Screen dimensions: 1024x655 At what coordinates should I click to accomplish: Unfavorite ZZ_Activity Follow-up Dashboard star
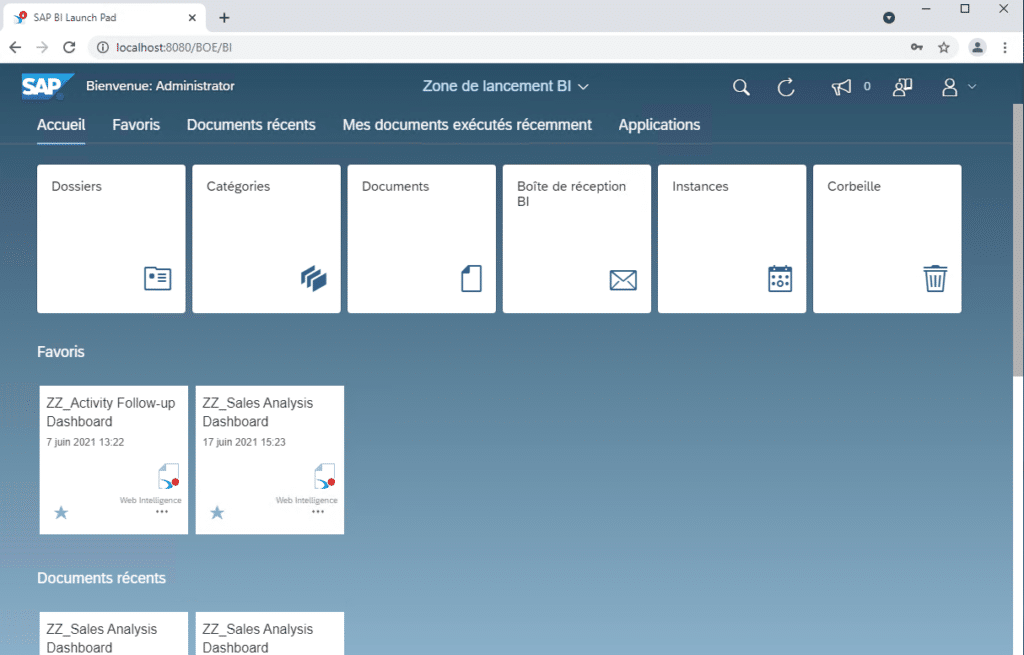tap(61, 513)
